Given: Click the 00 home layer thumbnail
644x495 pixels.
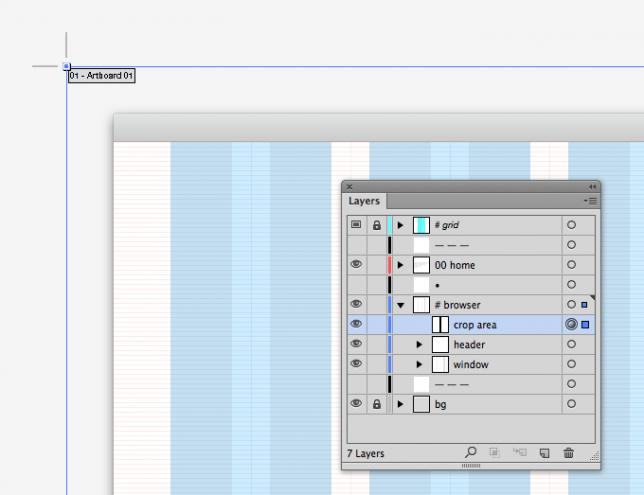Looking at the screenshot, I should 421,265.
